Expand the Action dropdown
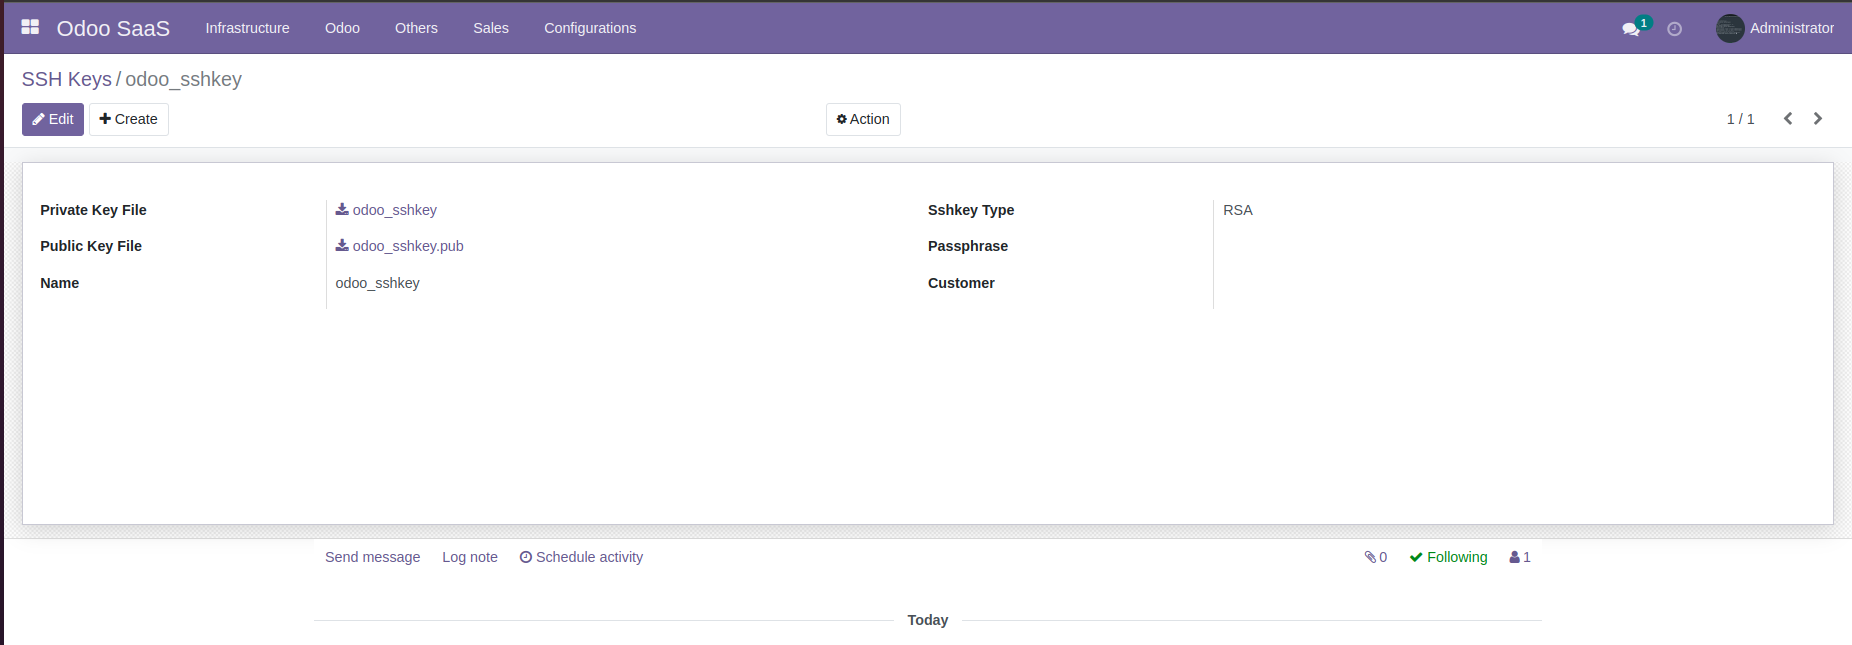 [x=863, y=119]
